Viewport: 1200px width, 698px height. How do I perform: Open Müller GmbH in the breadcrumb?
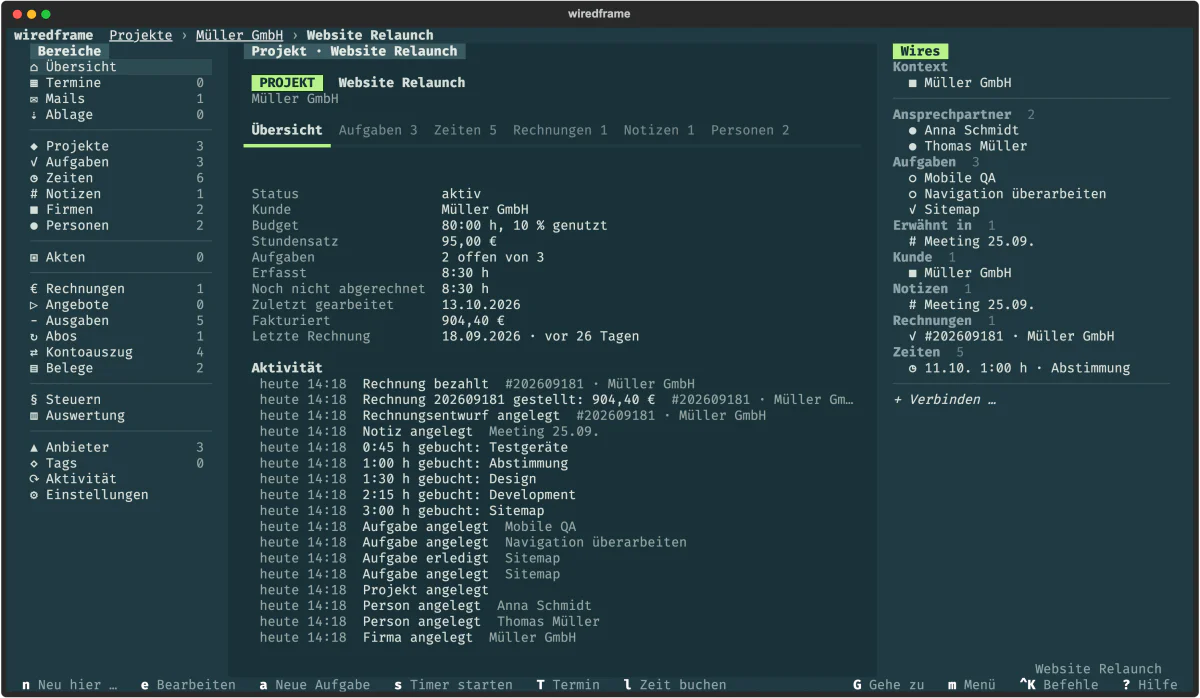239,35
